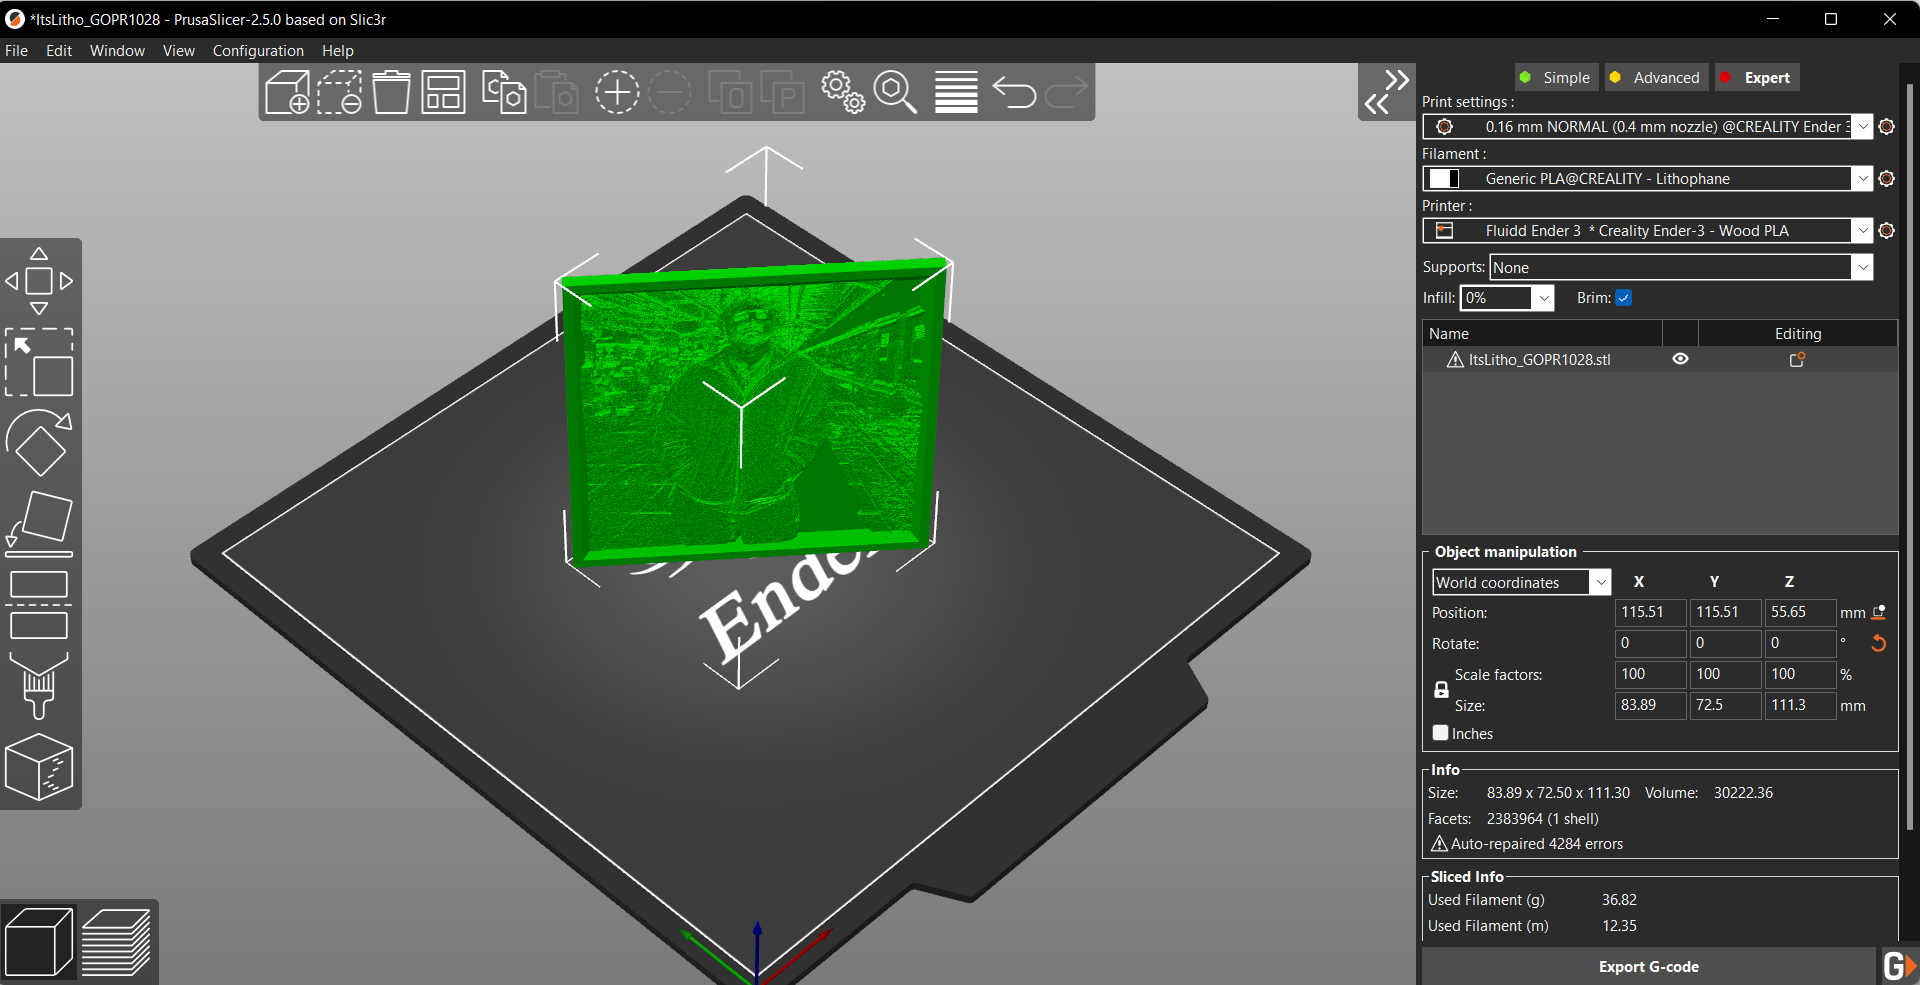Open the Window menu
Screen dimensions: 1920x985
[117, 51]
